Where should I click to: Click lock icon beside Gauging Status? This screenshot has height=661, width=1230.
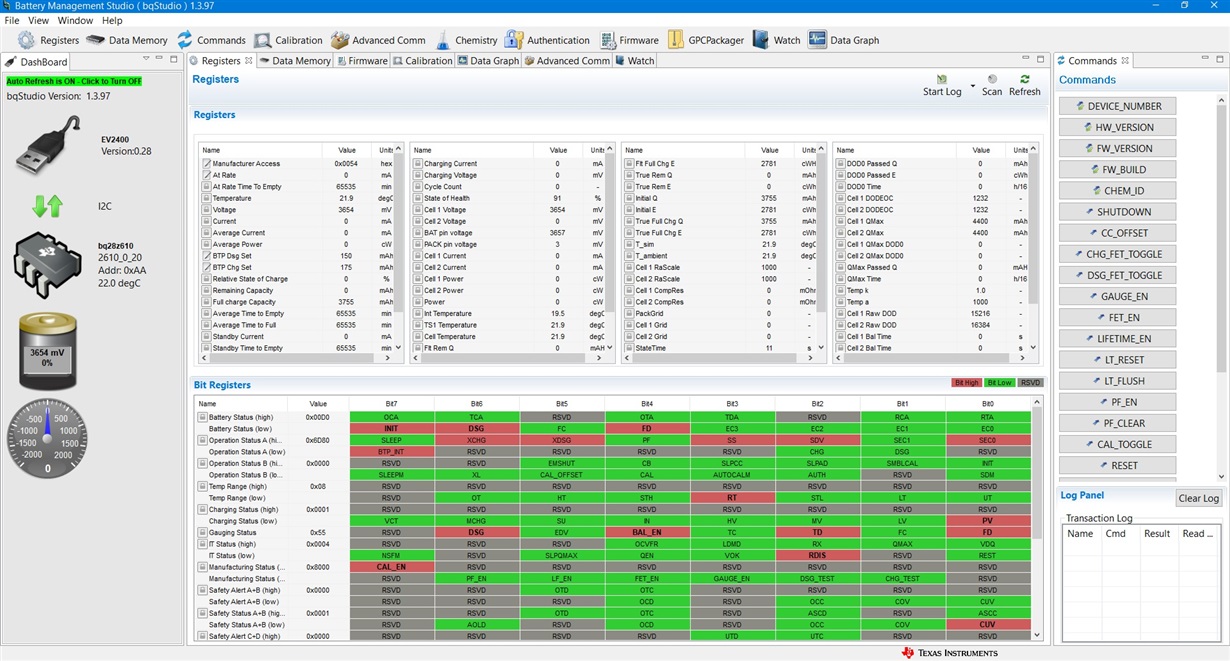pyautogui.click(x=203, y=533)
